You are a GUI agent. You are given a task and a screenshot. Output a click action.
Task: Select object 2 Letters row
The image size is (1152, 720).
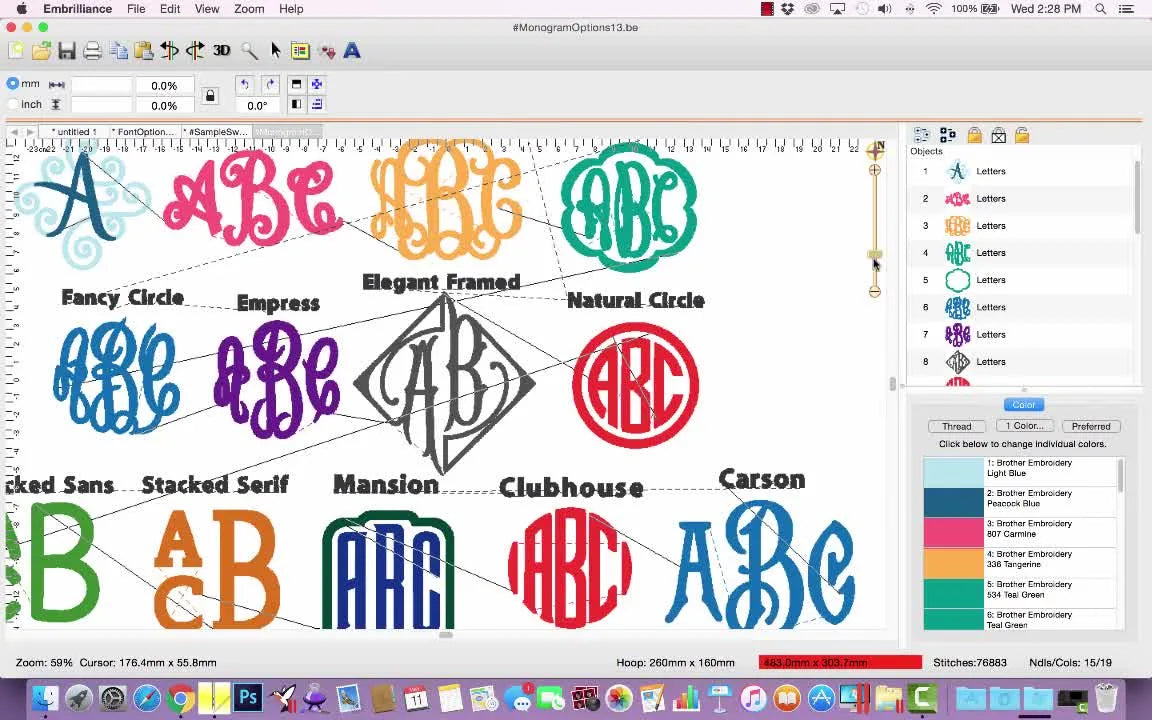(1021, 198)
